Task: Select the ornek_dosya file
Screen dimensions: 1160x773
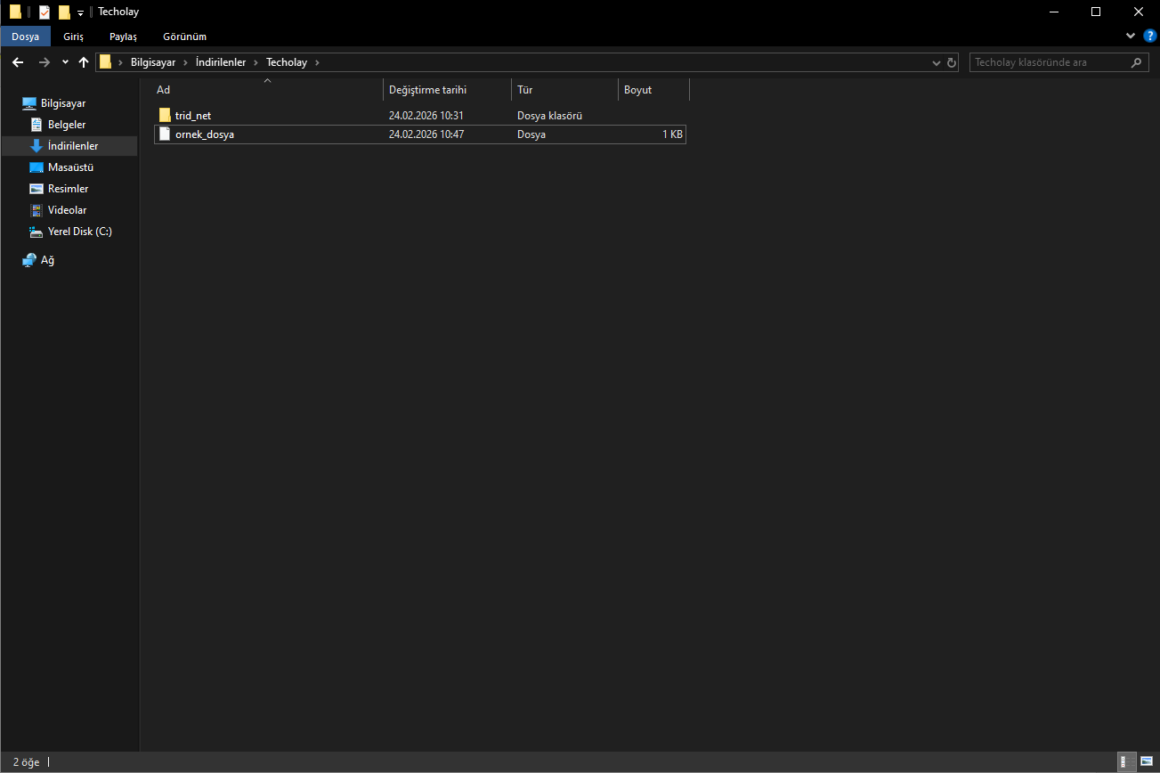Action: coord(204,134)
